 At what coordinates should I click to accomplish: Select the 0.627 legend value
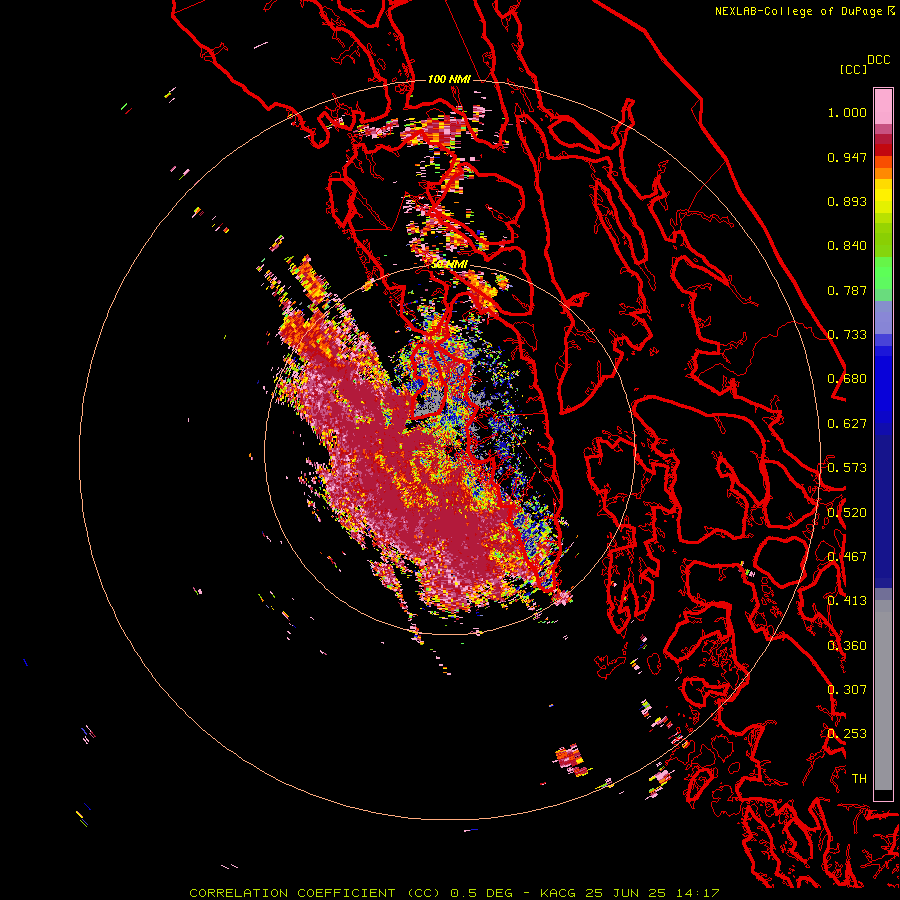(x=847, y=424)
